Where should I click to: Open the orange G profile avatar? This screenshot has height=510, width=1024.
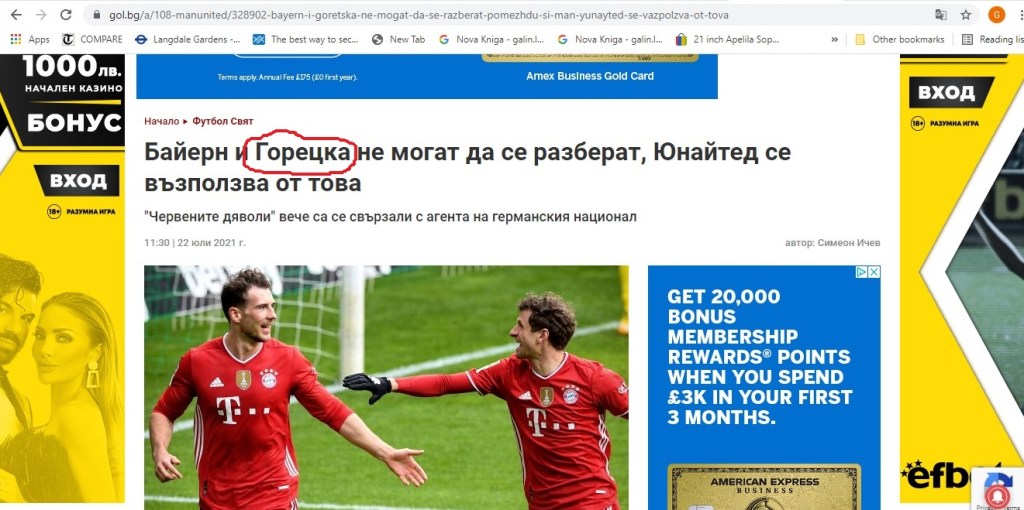tap(997, 14)
